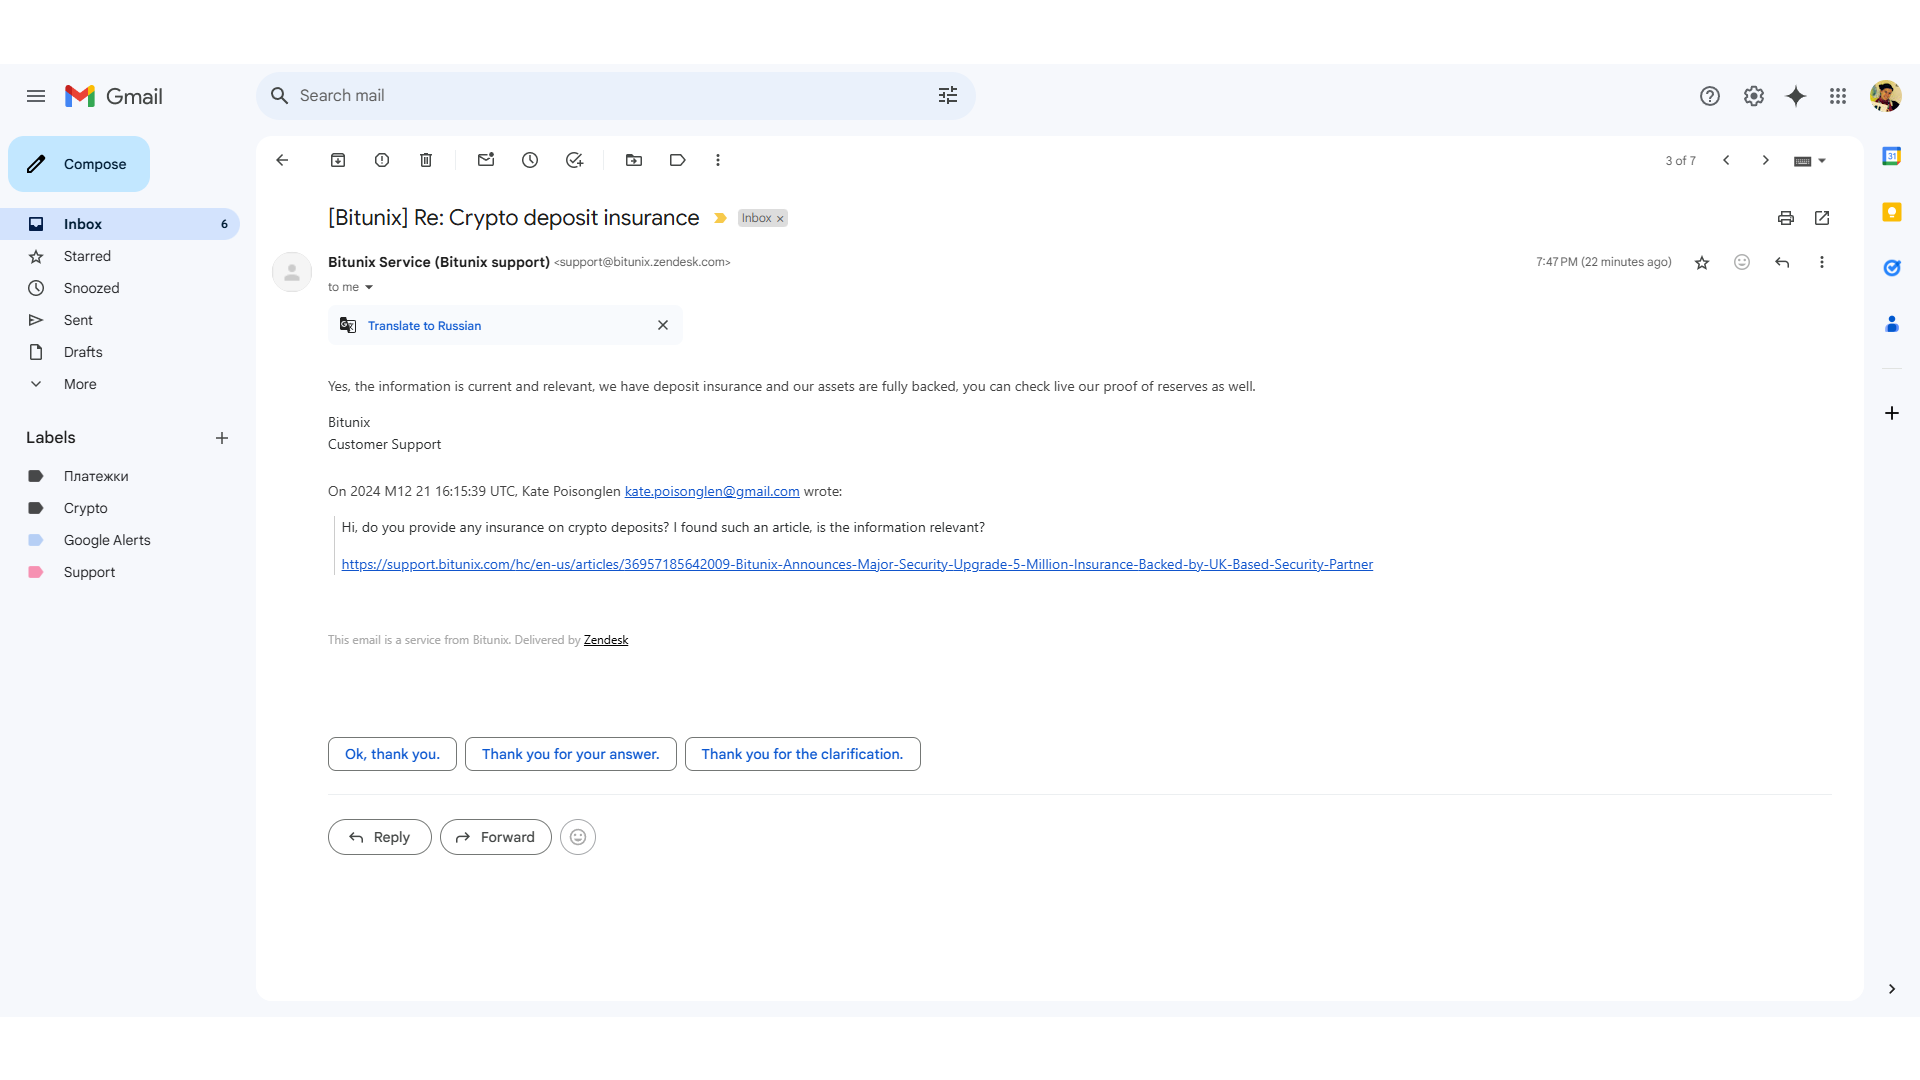Open toolbar More options three dots
Screen dimensions: 1920x1080
pyautogui.click(x=718, y=160)
